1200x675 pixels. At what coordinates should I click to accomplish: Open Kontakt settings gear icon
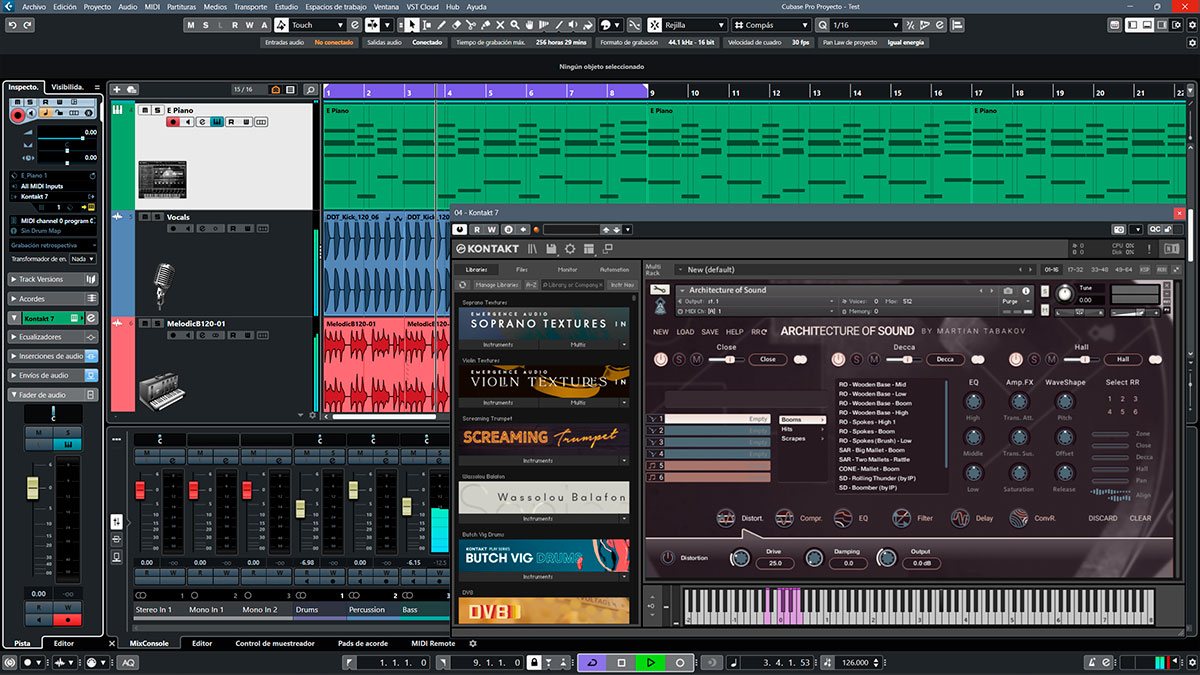[569, 248]
